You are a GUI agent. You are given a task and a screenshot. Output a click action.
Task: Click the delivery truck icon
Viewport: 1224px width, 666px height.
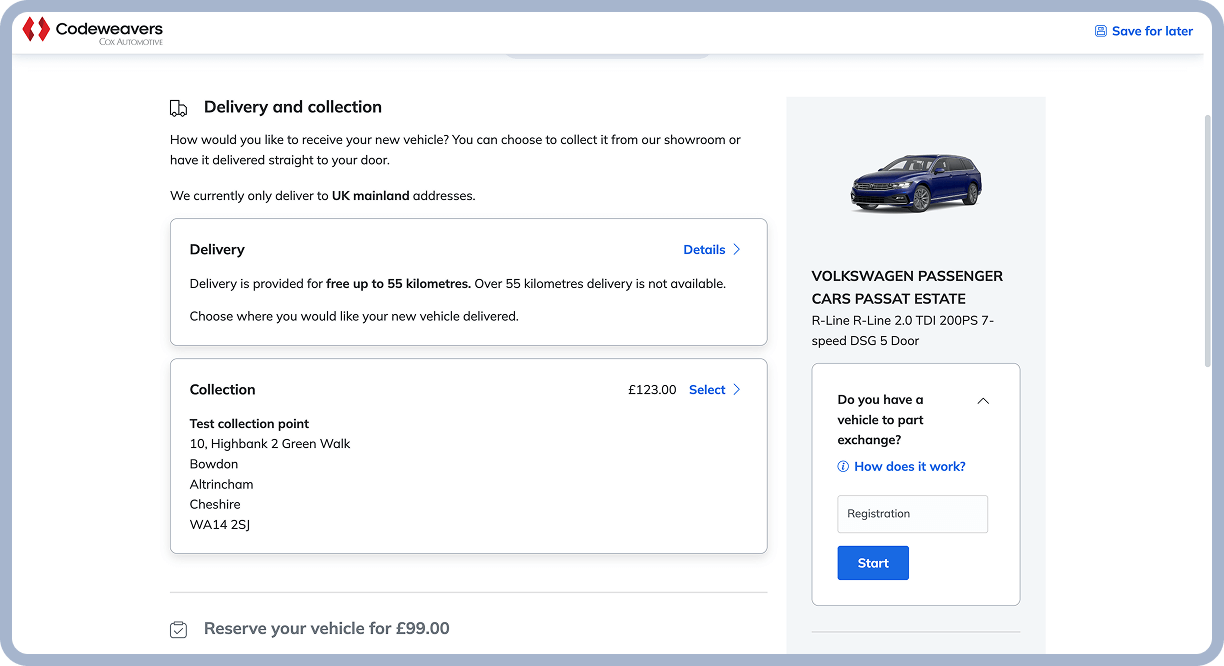[x=179, y=108]
